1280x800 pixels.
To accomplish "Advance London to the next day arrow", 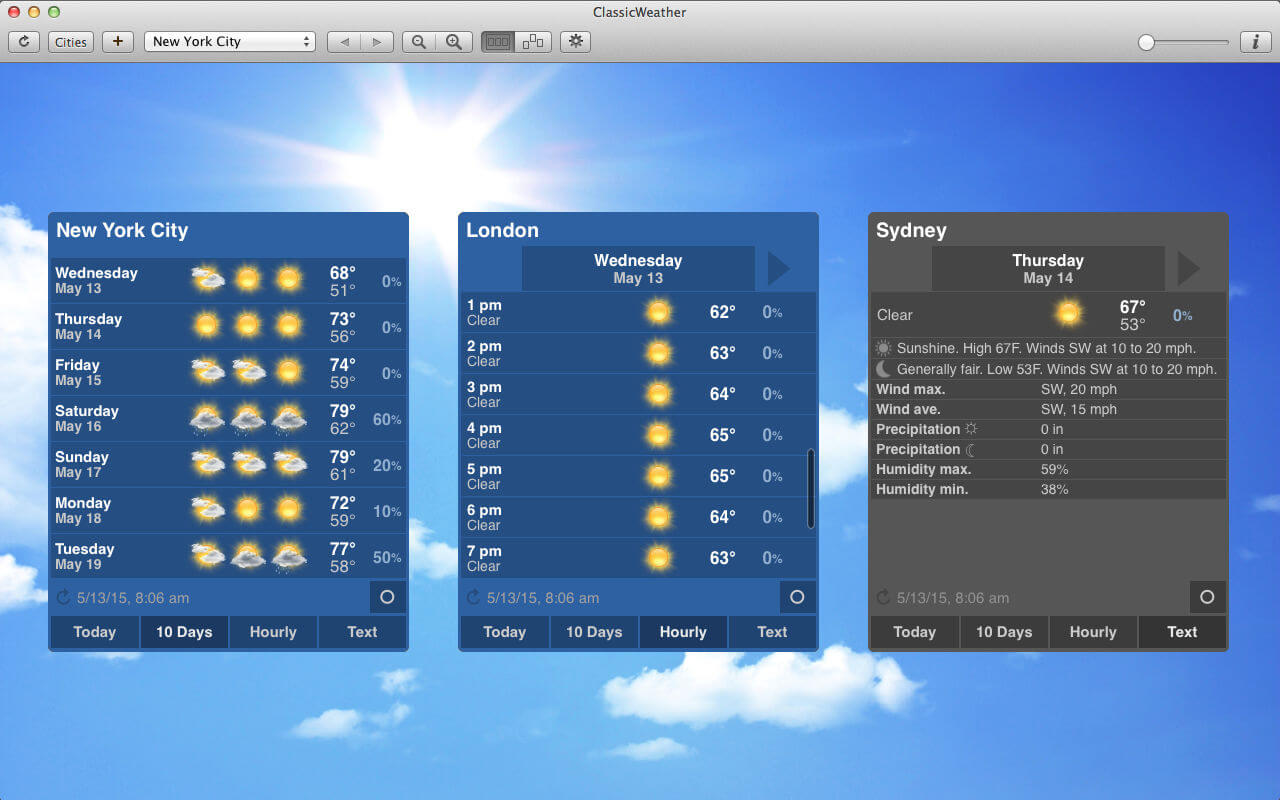I will [x=779, y=268].
